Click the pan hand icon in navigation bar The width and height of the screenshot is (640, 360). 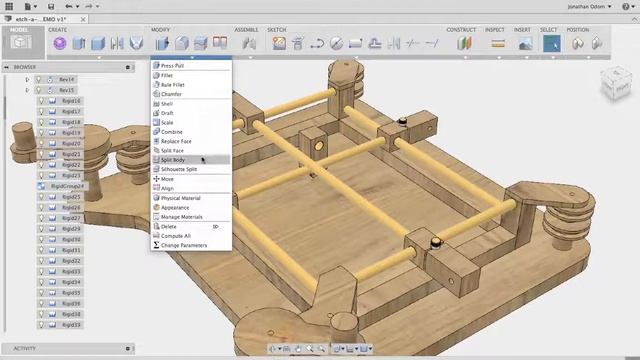click(298, 349)
